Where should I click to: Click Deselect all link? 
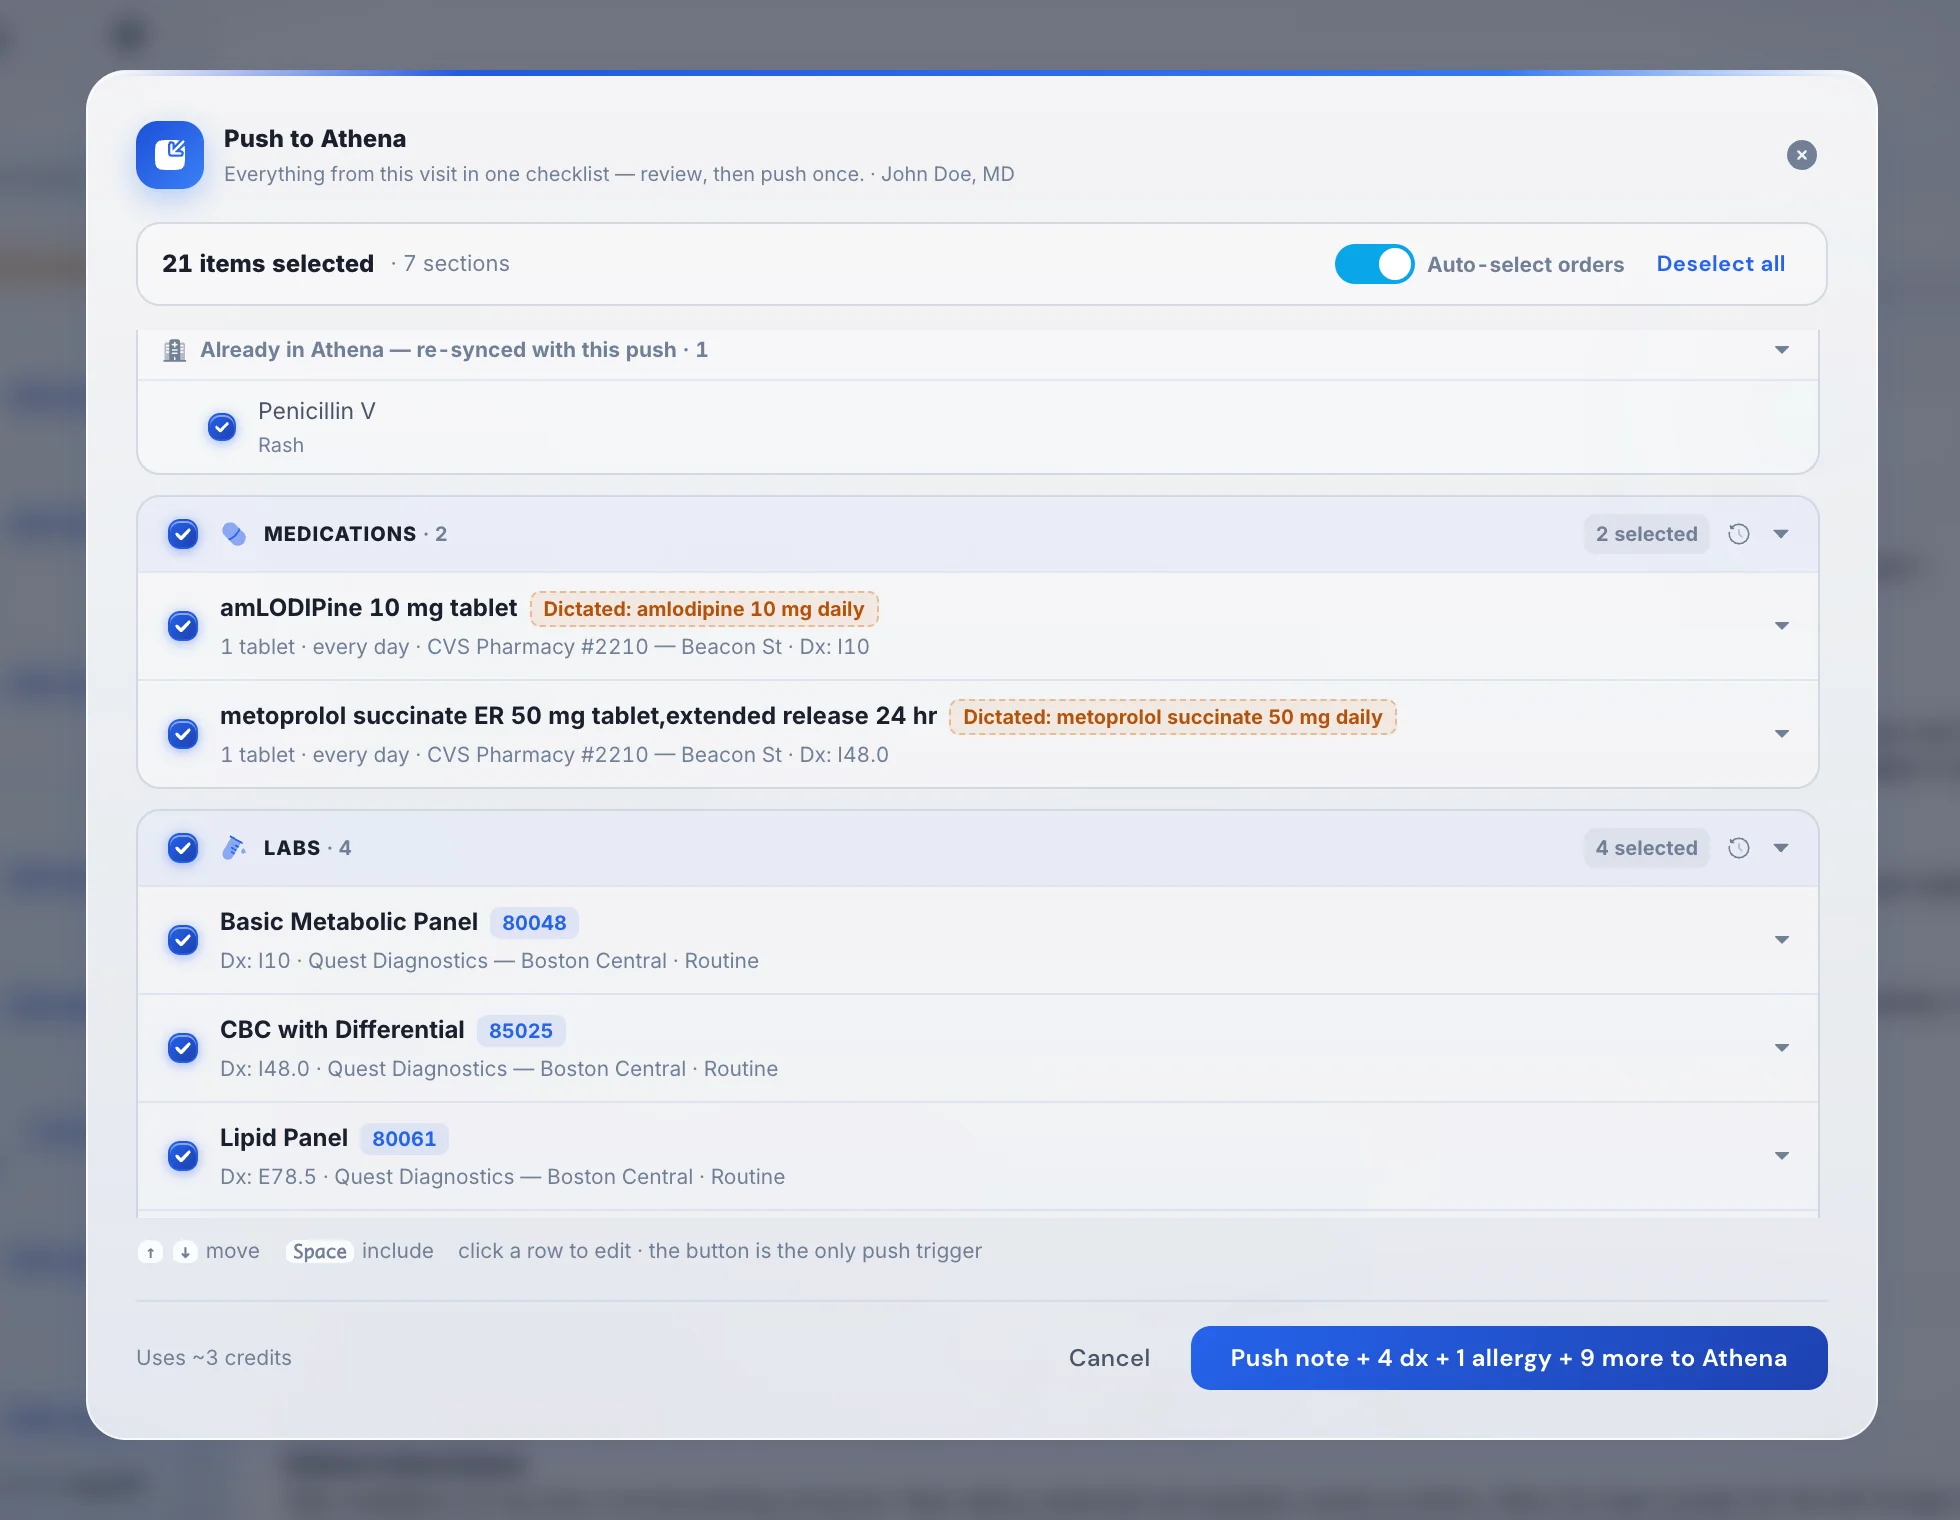[x=1720, y=264]
